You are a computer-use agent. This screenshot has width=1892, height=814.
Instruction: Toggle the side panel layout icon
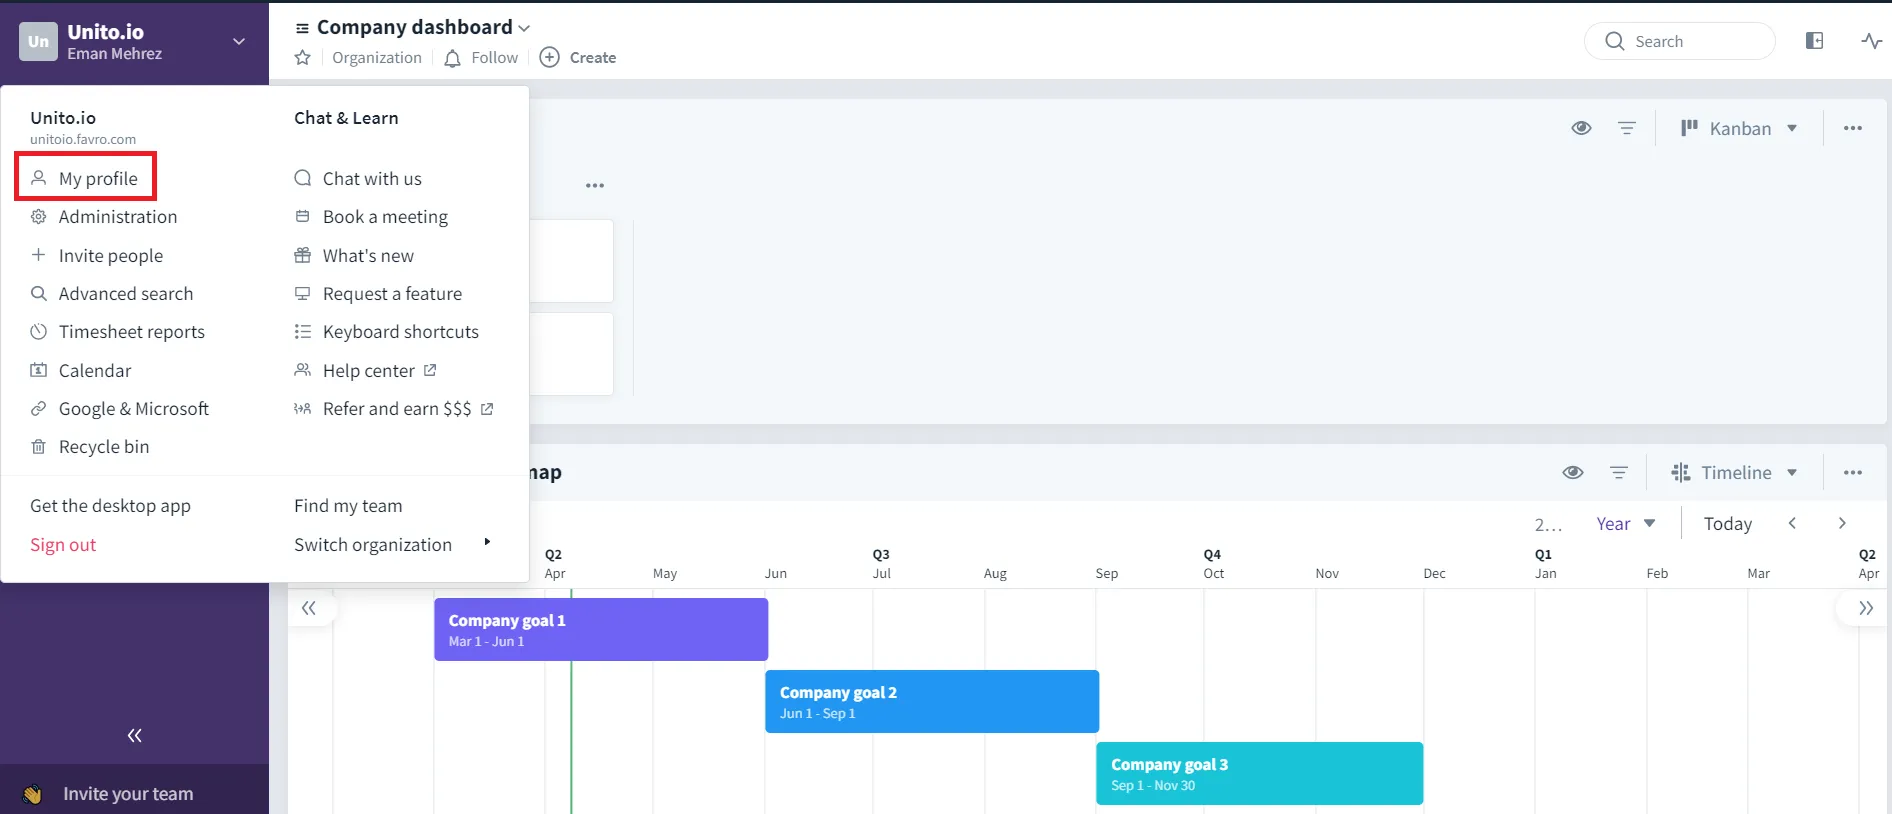1814,41
